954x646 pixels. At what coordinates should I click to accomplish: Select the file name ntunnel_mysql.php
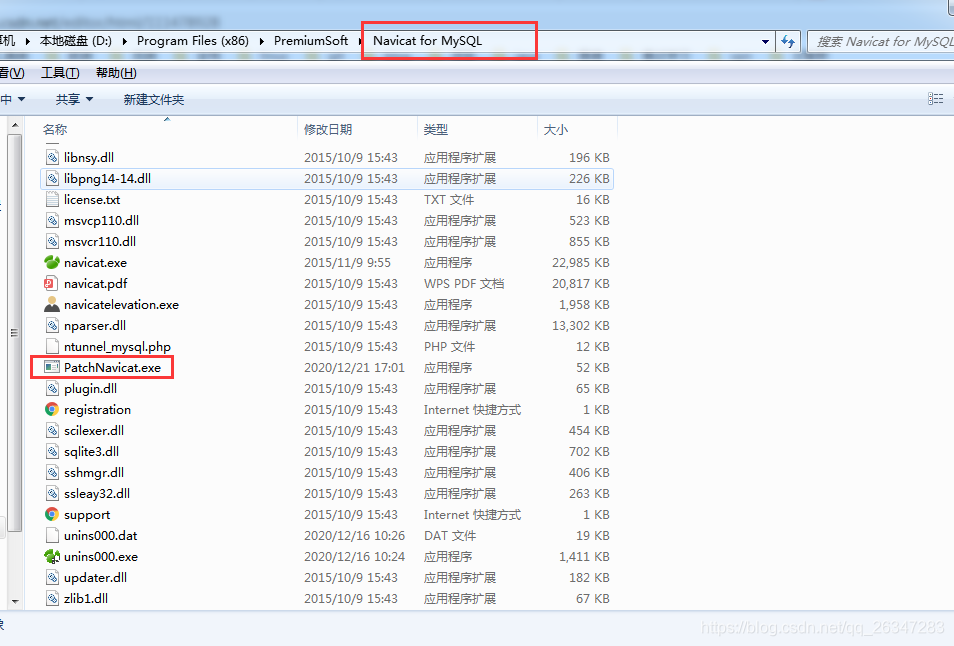(x=117, y=347)
